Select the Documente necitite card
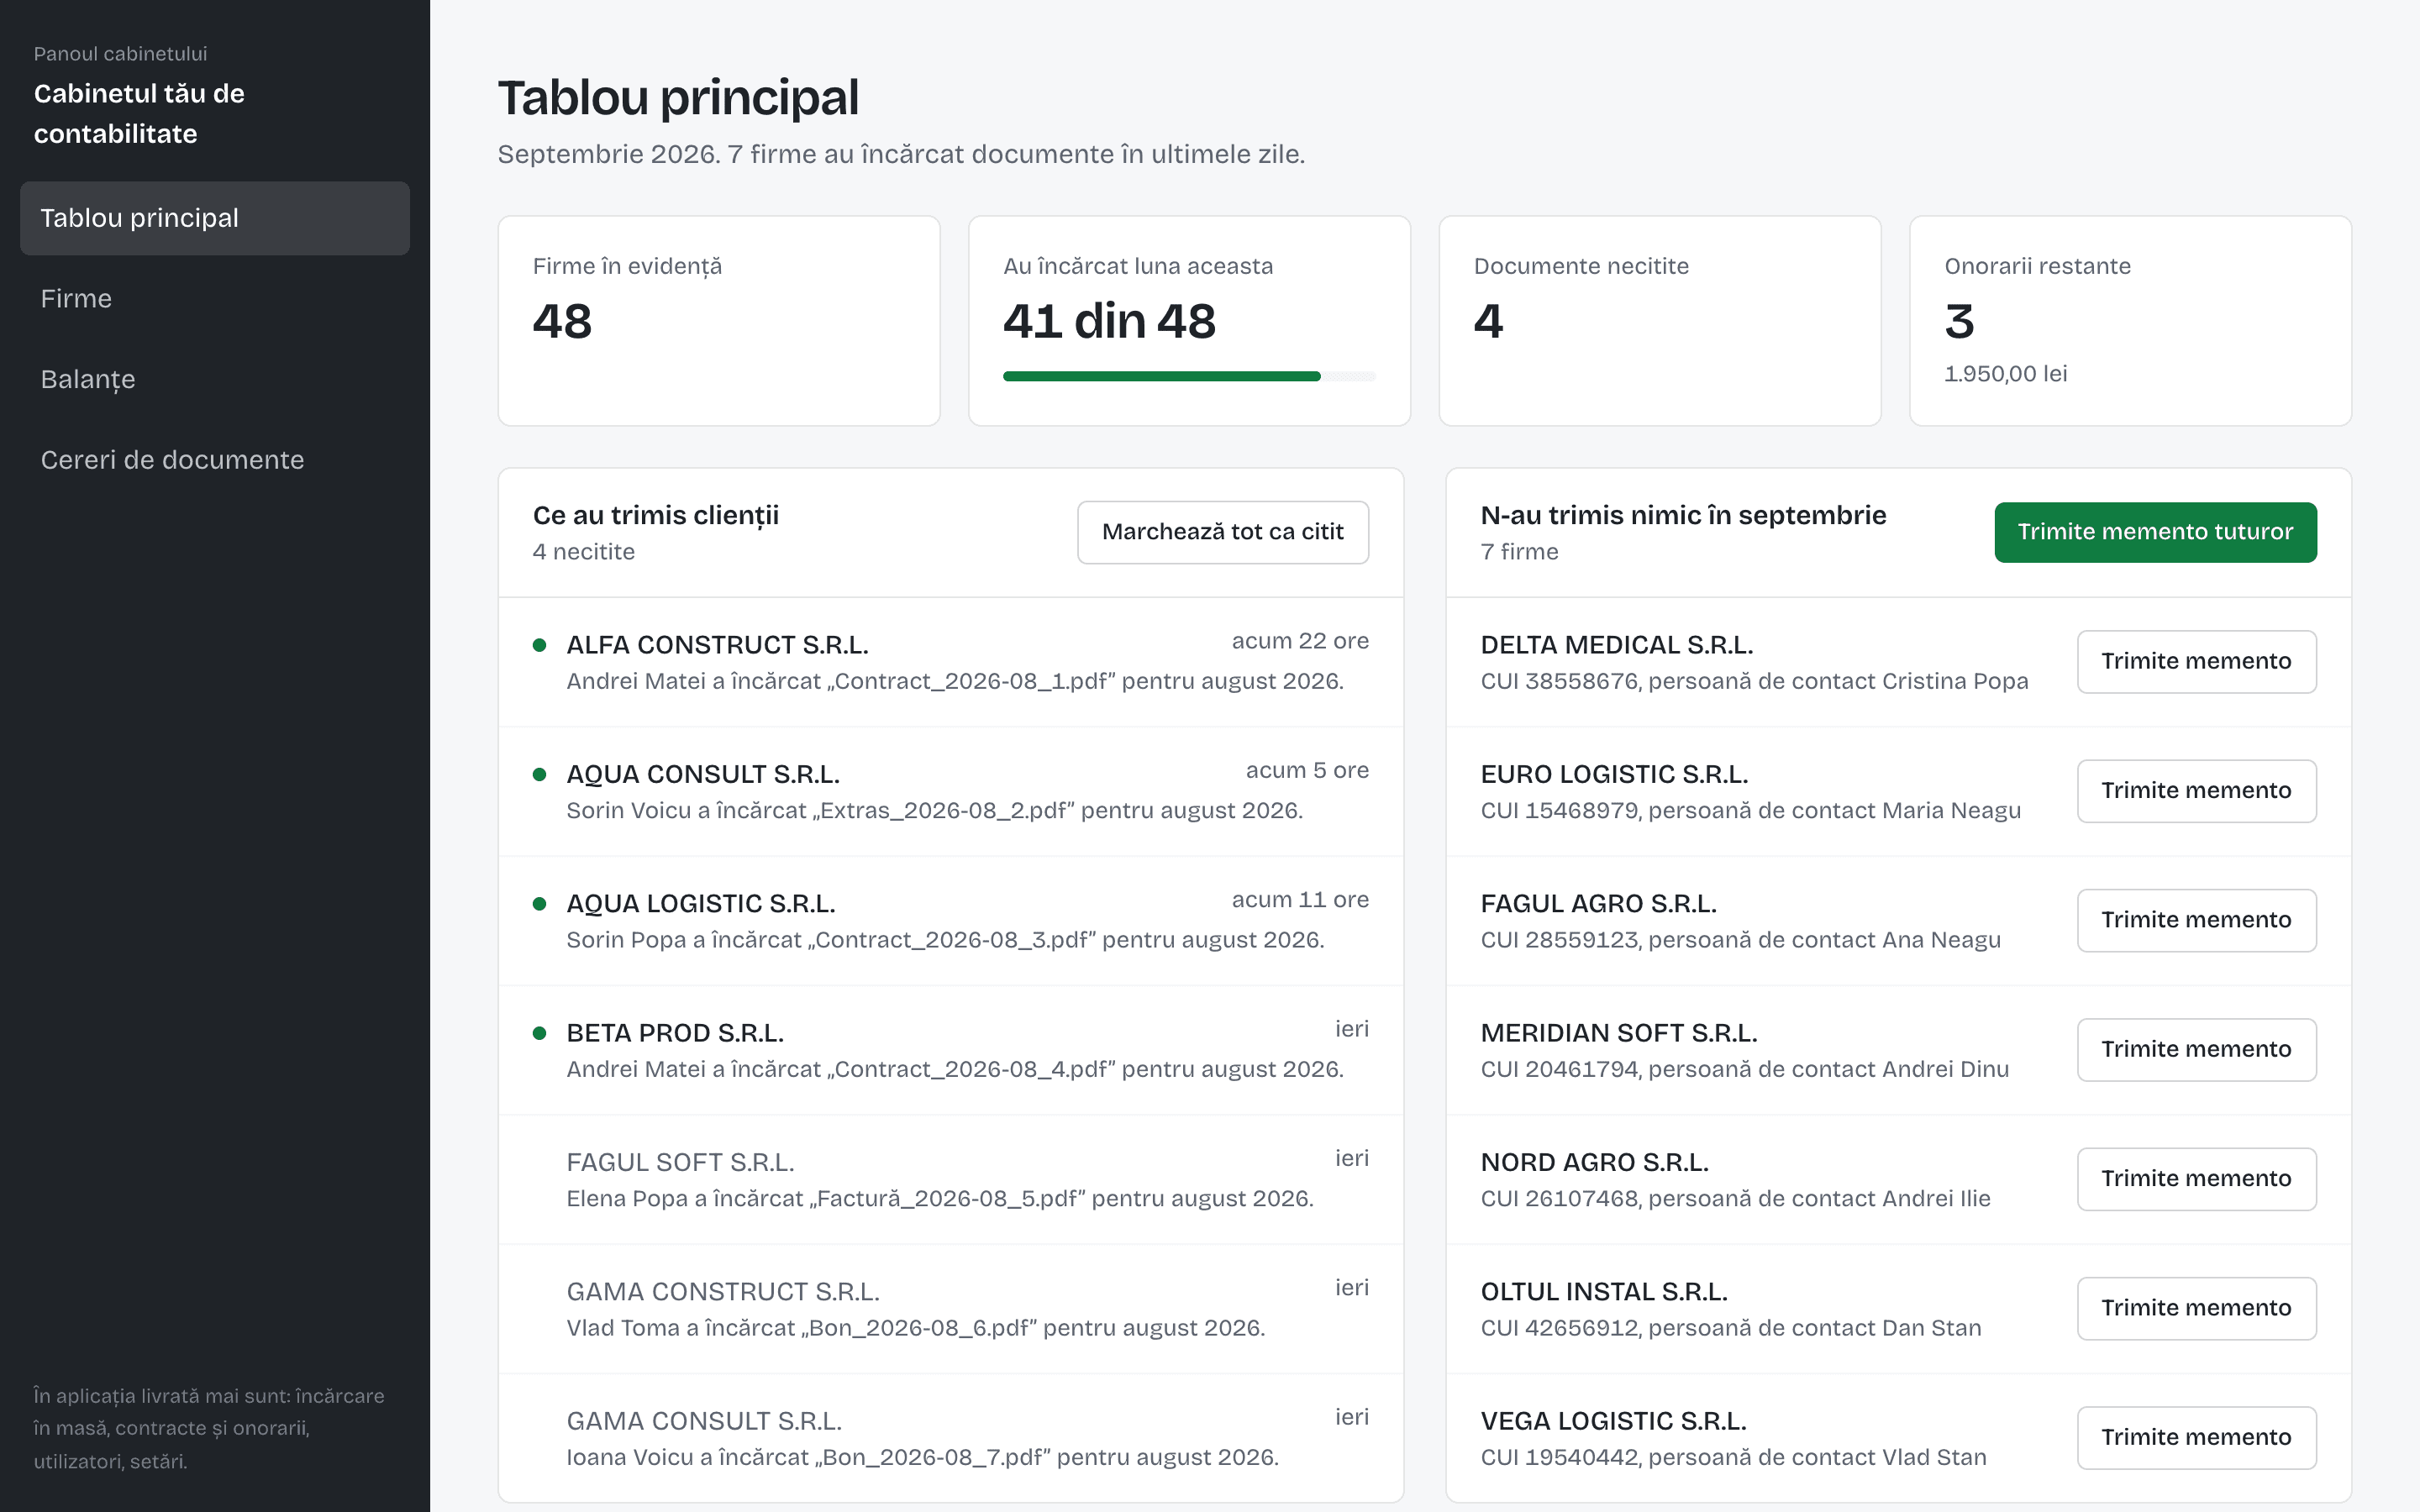Viewport: 2420px width, 1512px height. point(1660,321)
